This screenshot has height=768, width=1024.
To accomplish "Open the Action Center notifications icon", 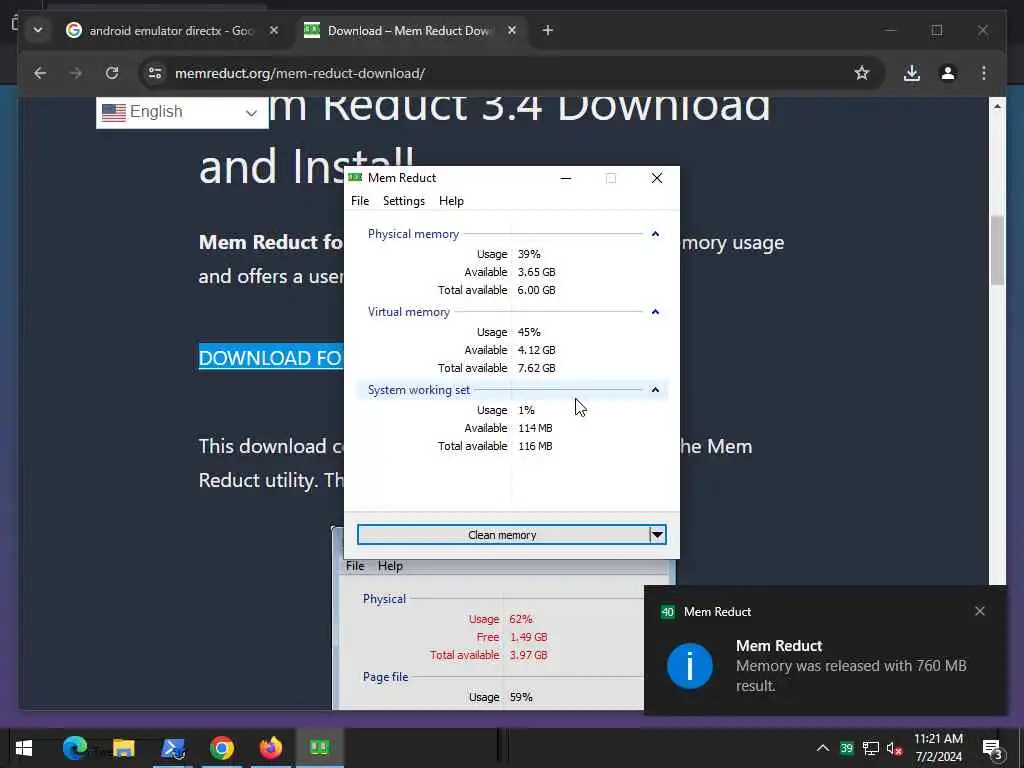I will (x=993, y=749).
